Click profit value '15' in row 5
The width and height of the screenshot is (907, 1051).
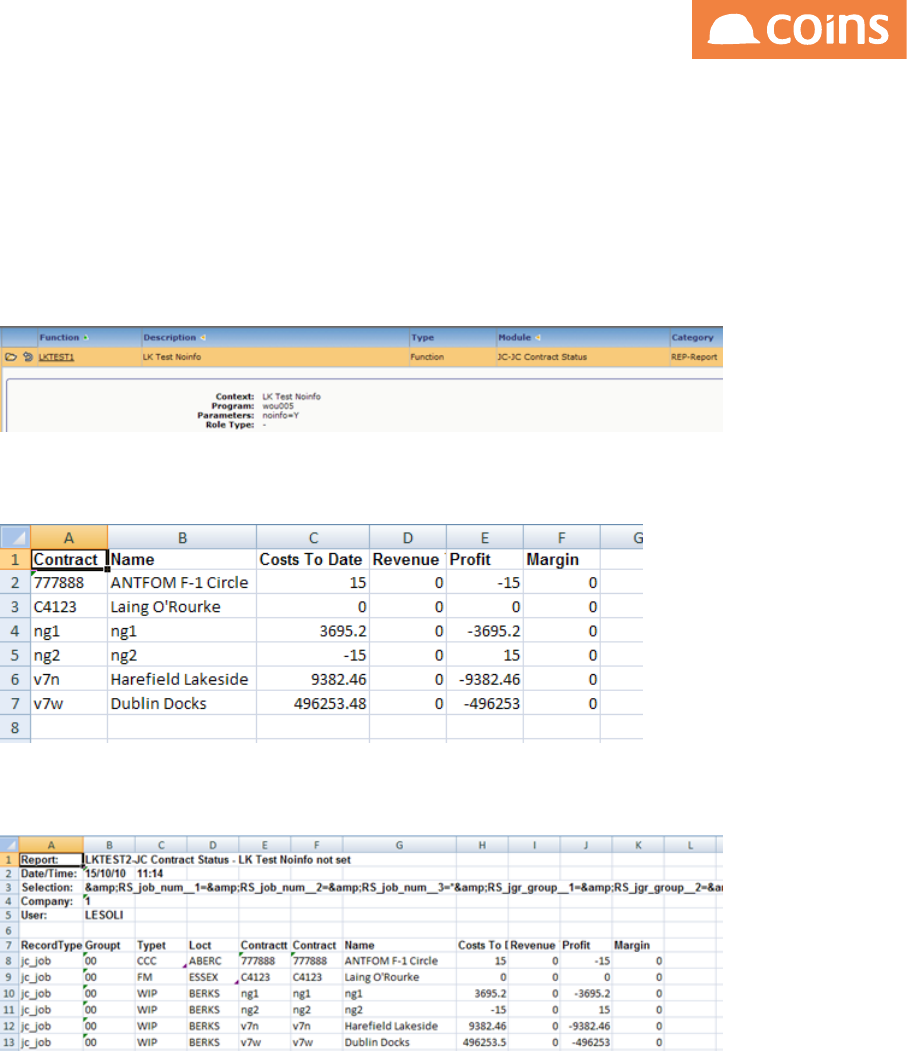click(485, 655)
